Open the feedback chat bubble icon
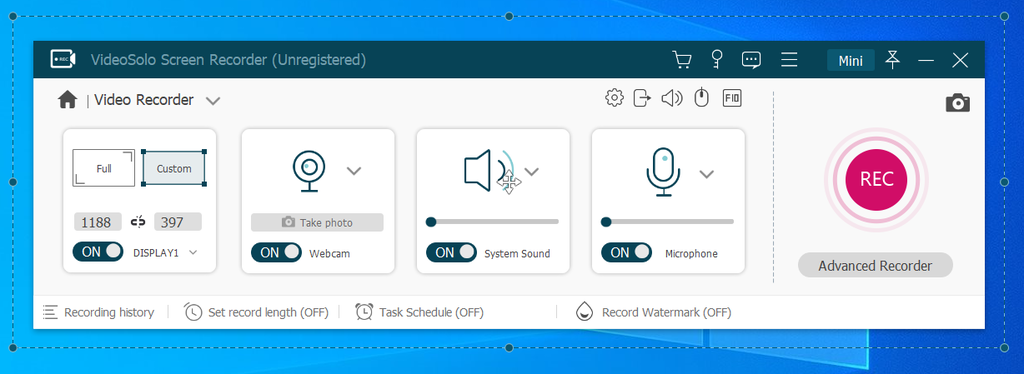Image resolution: width=1024 pixels, height=374 pixels. [x=751, y=60]
